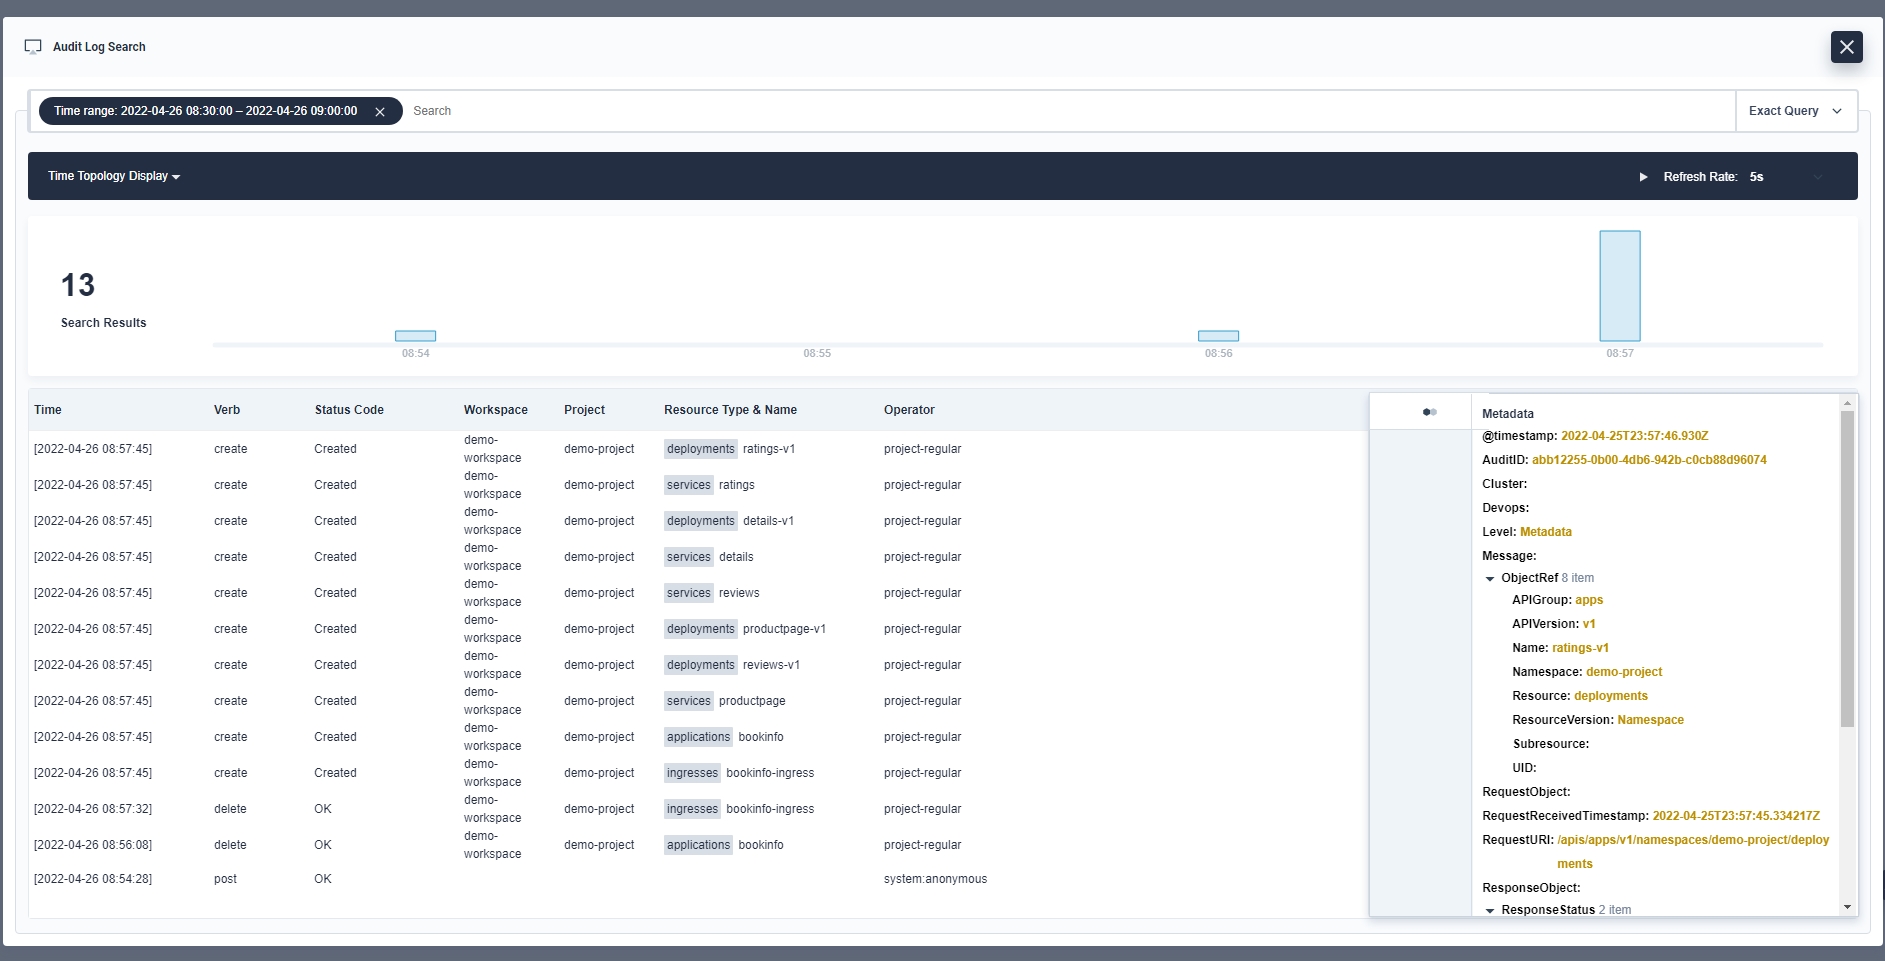Remove the Time range filter chip
The image size is (1885, 961).
[x=380, y=112]
